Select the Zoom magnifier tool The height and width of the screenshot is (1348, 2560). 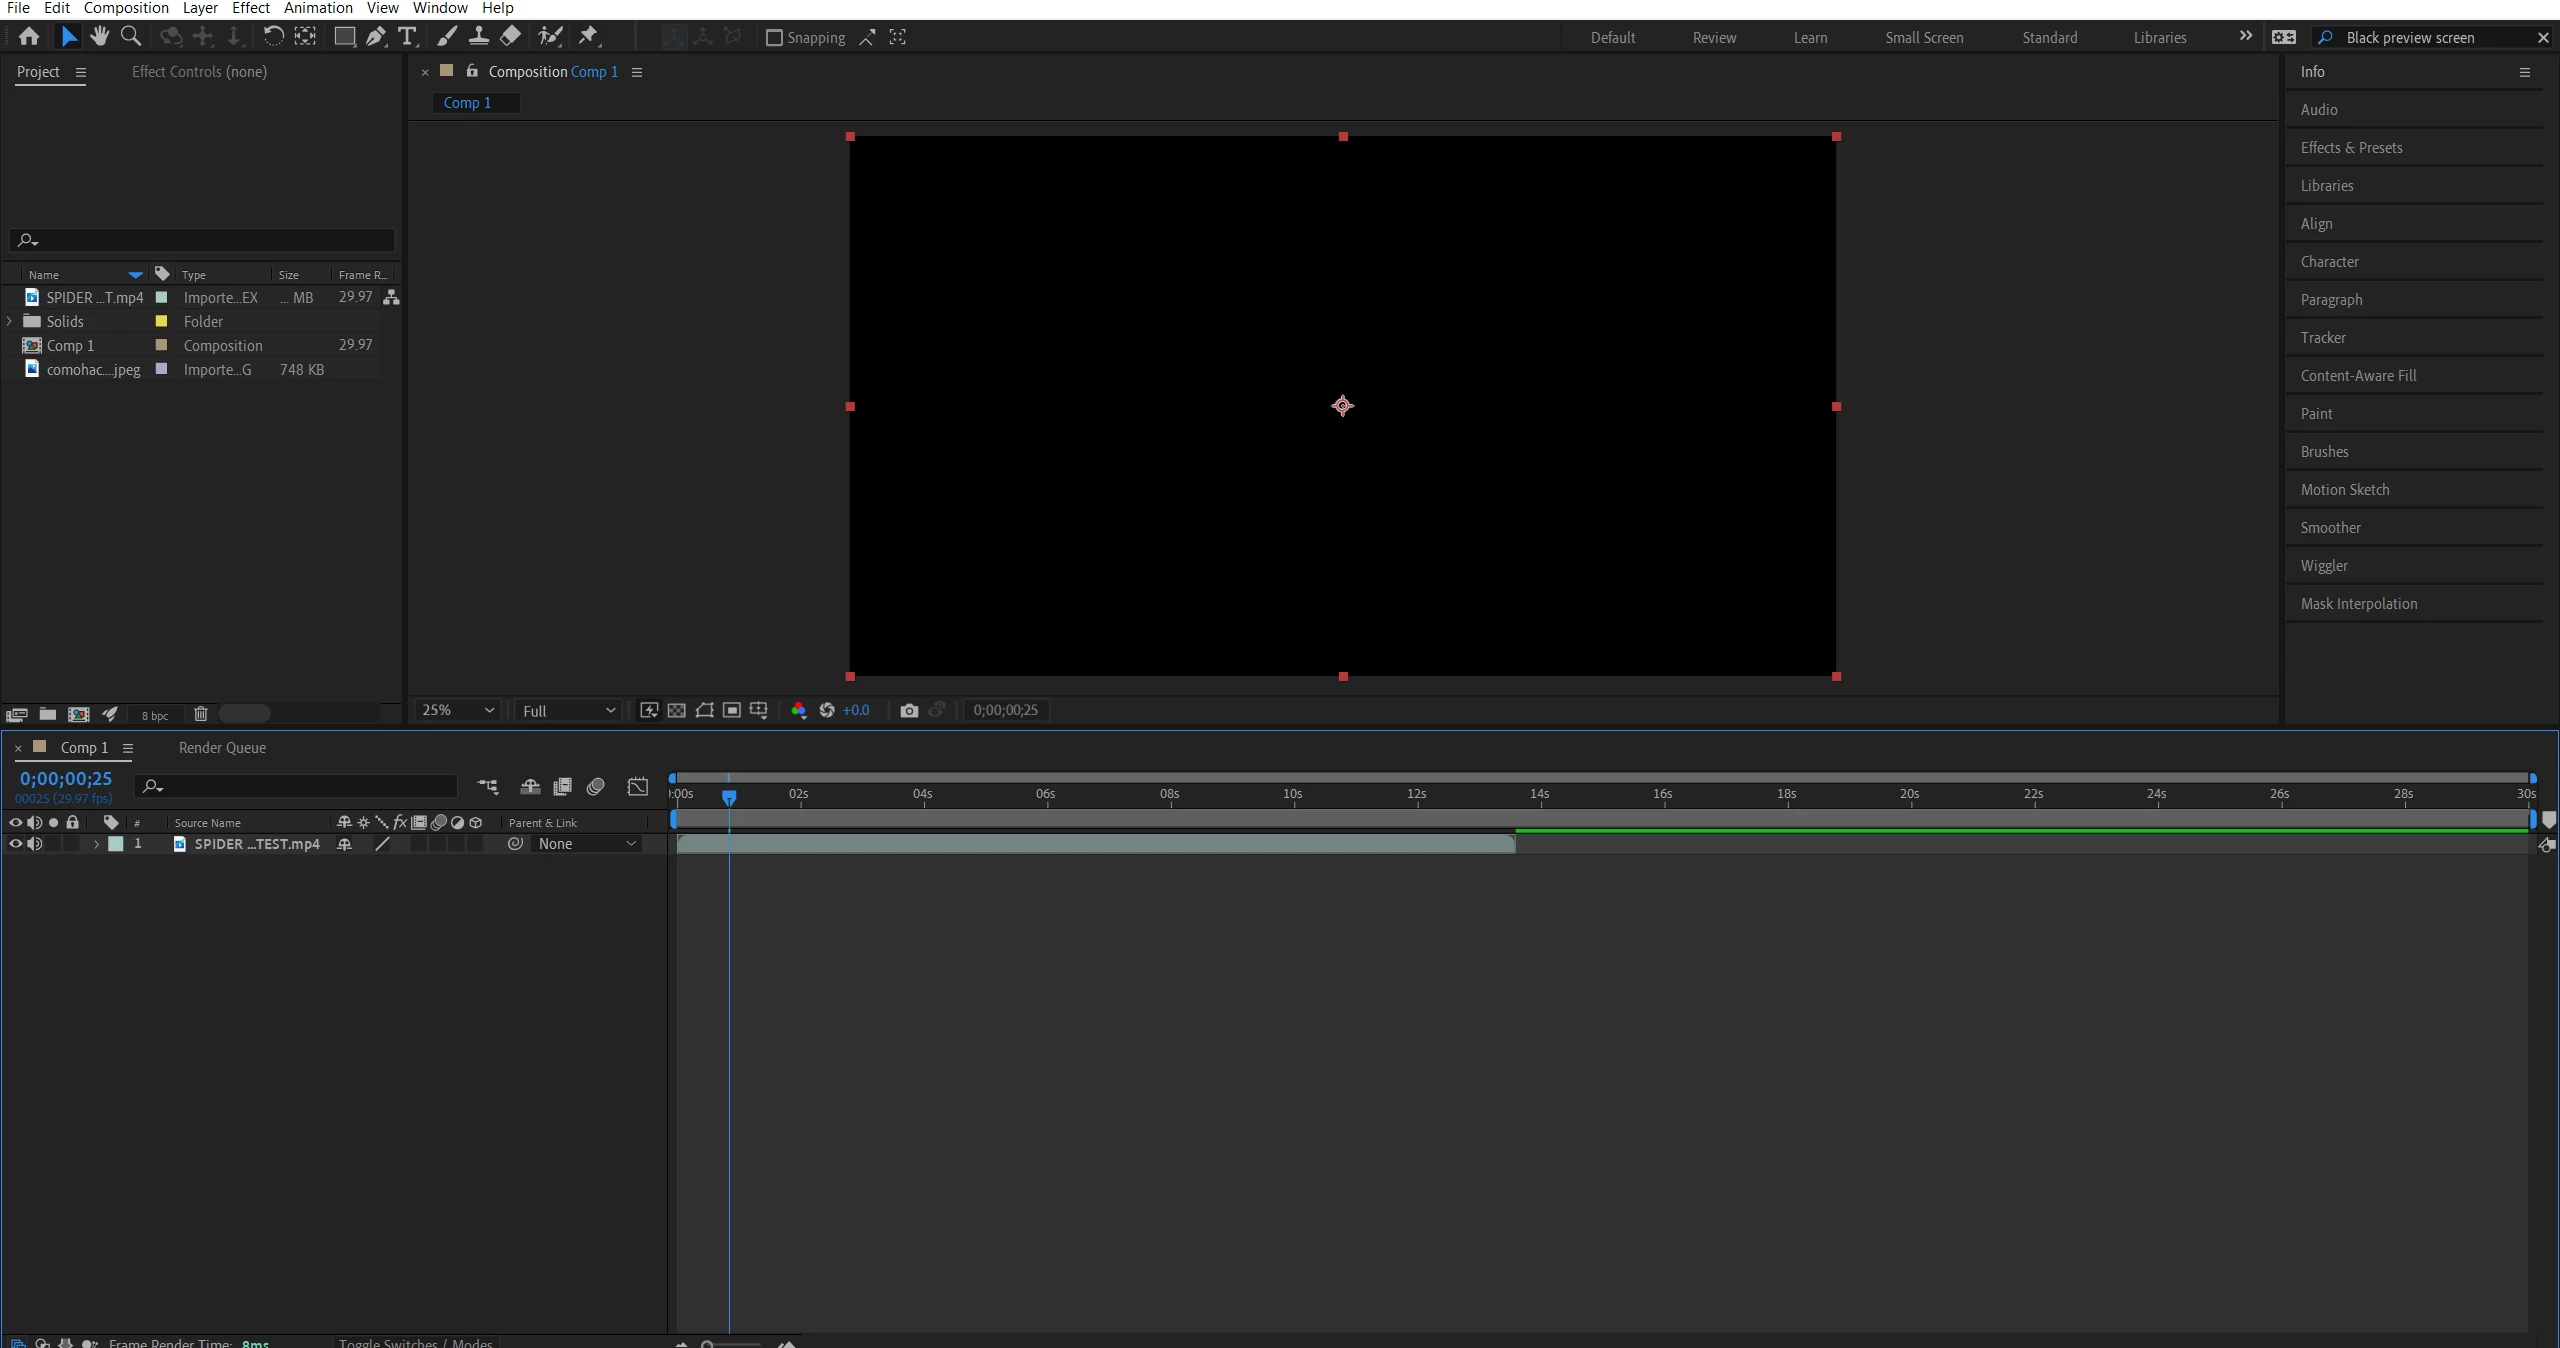point(130,37)
